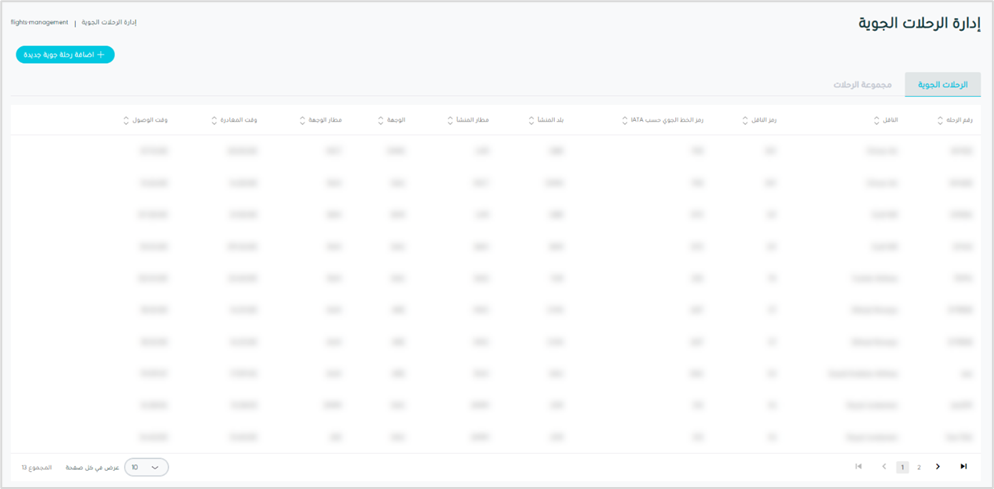Click the اضافة رحلة جوية جديدة button
The width and height of the screenshot is (994, 489).
pos(65,55)
